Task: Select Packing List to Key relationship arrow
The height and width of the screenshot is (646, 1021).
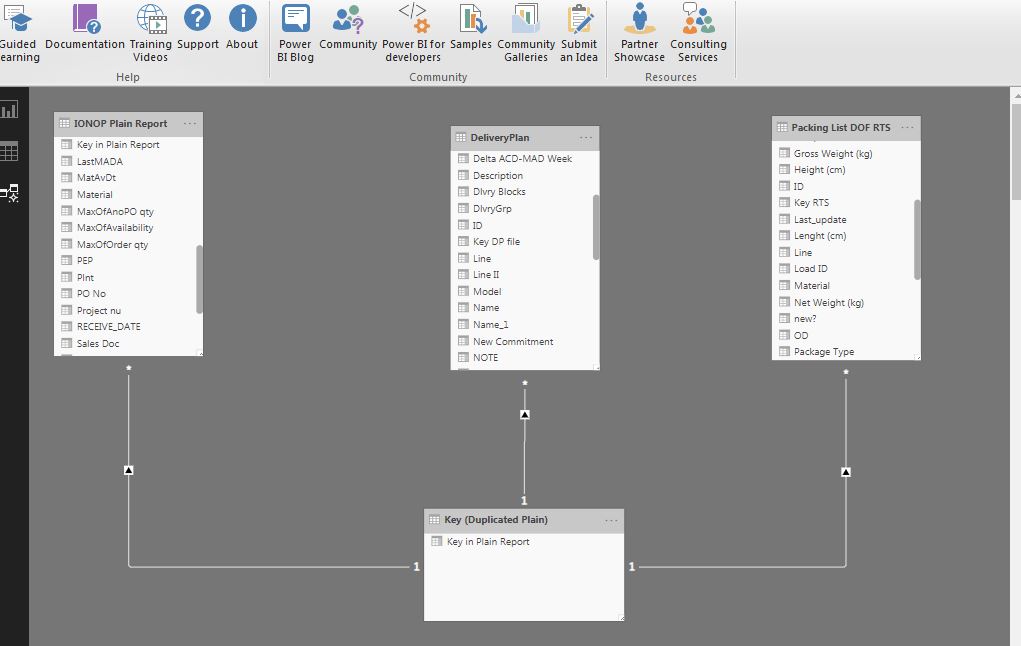Action: (846, 471)
